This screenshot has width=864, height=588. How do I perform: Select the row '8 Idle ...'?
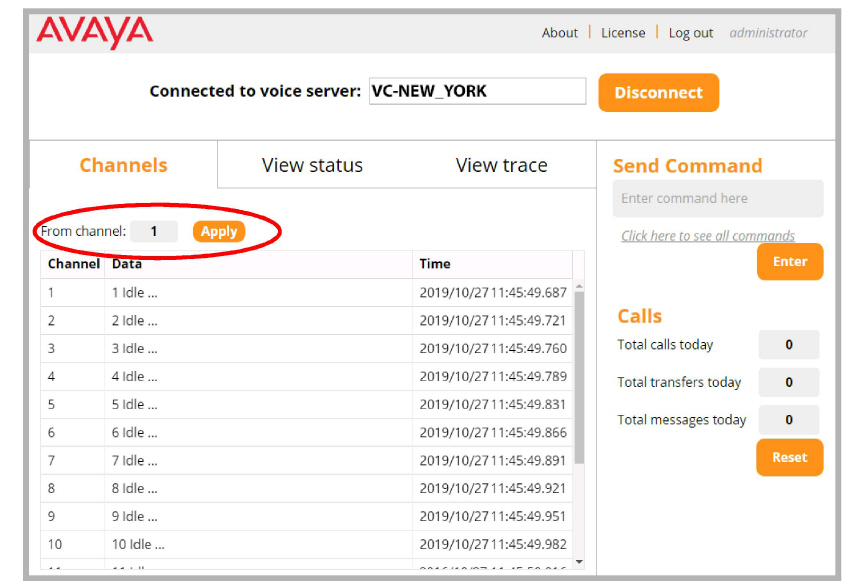click(x=306, y=489)
